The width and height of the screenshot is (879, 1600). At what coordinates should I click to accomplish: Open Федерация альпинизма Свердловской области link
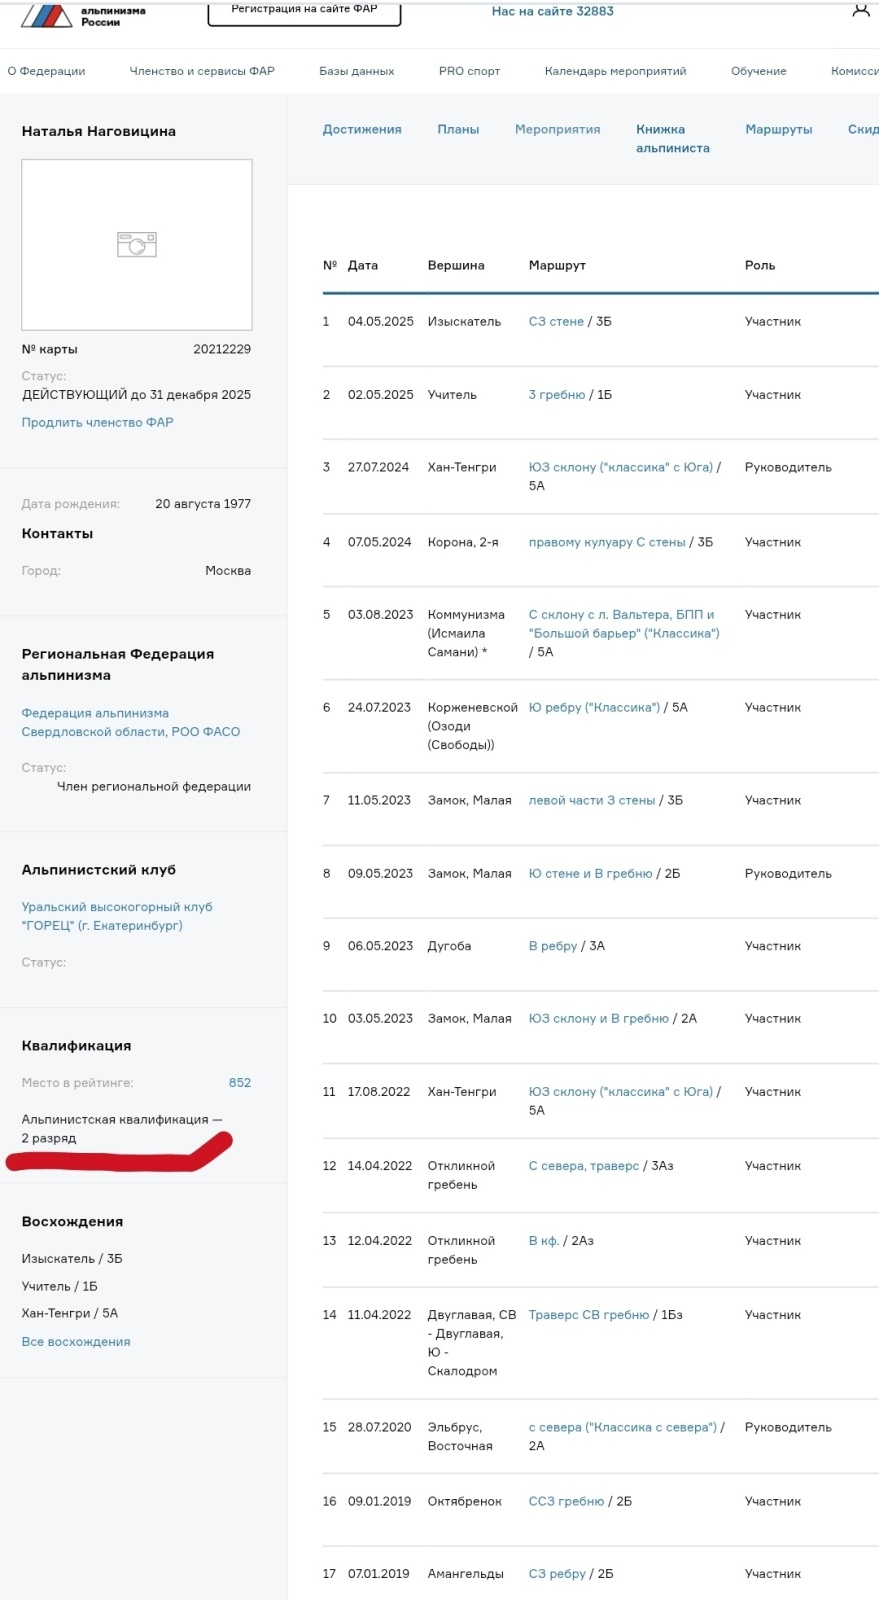tap(130, 722)
